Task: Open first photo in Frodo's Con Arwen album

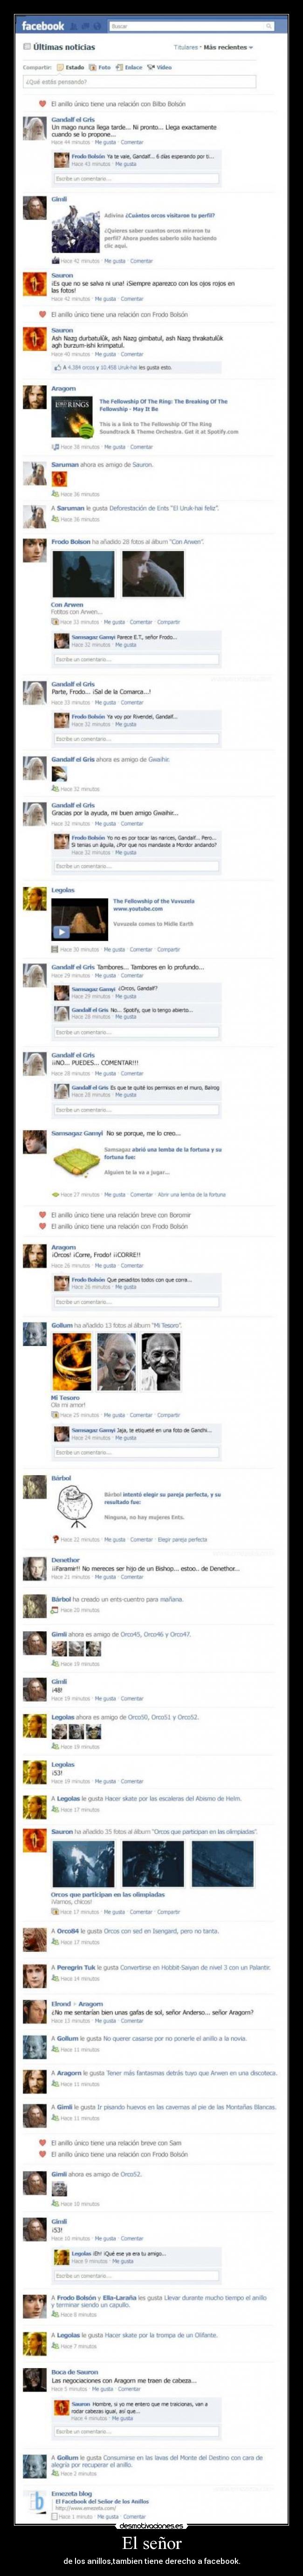Action: tap(81, 571)
